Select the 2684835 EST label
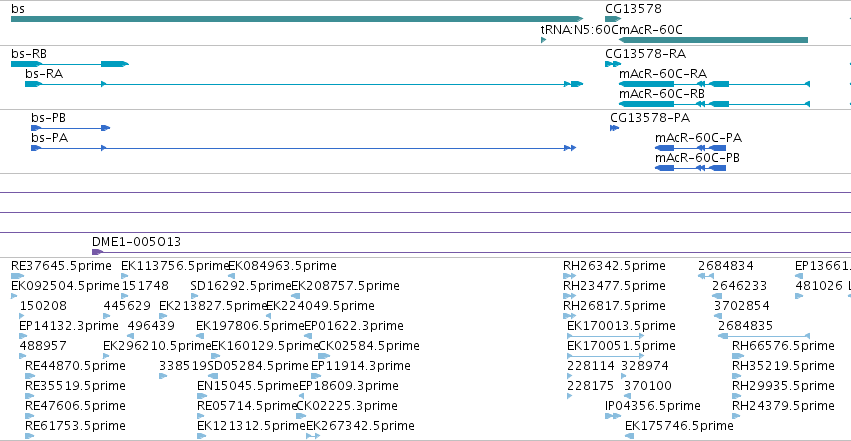The height and width of the screenshot is (441, 851). (745, 326)
